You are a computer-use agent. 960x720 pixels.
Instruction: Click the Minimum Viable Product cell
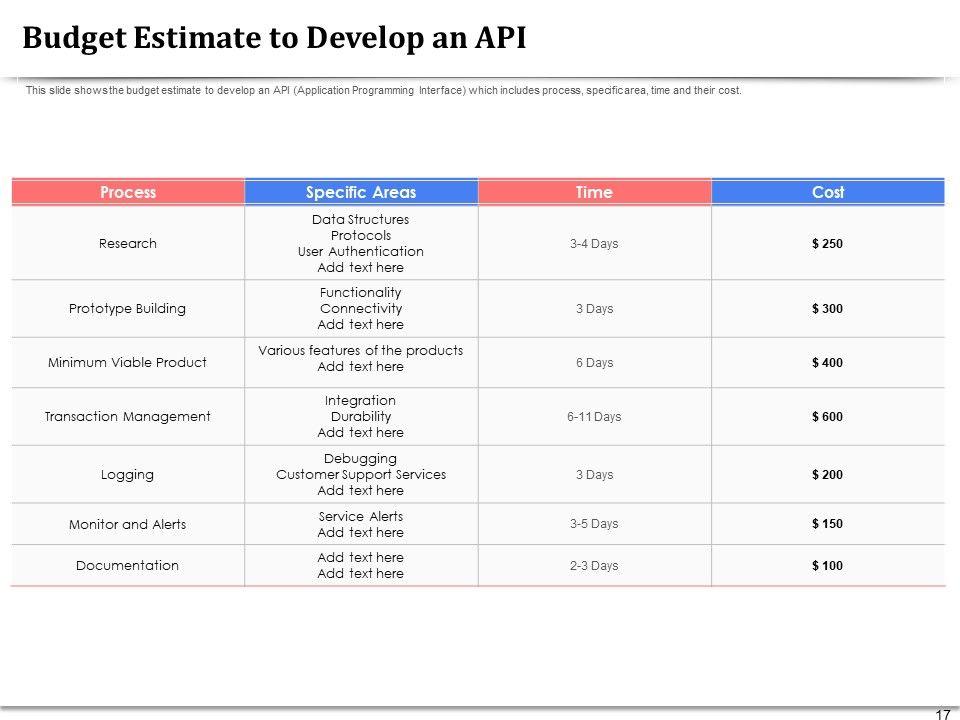pos(128,362)
